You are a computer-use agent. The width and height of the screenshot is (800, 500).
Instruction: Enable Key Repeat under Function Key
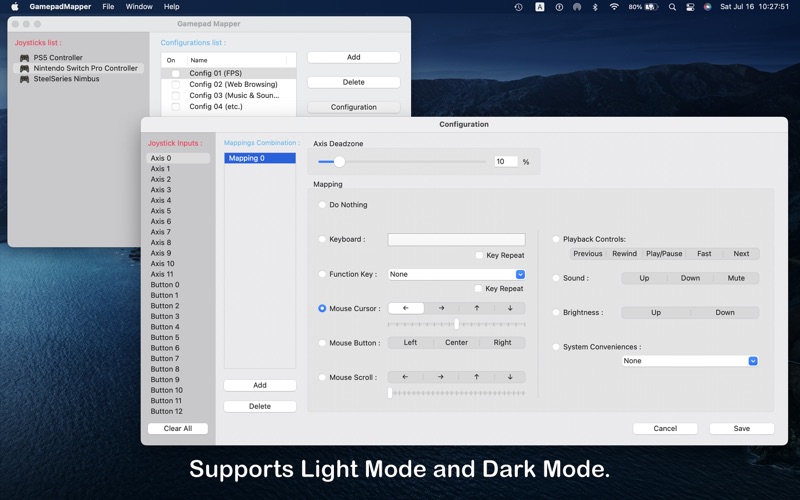coord(478,288)
